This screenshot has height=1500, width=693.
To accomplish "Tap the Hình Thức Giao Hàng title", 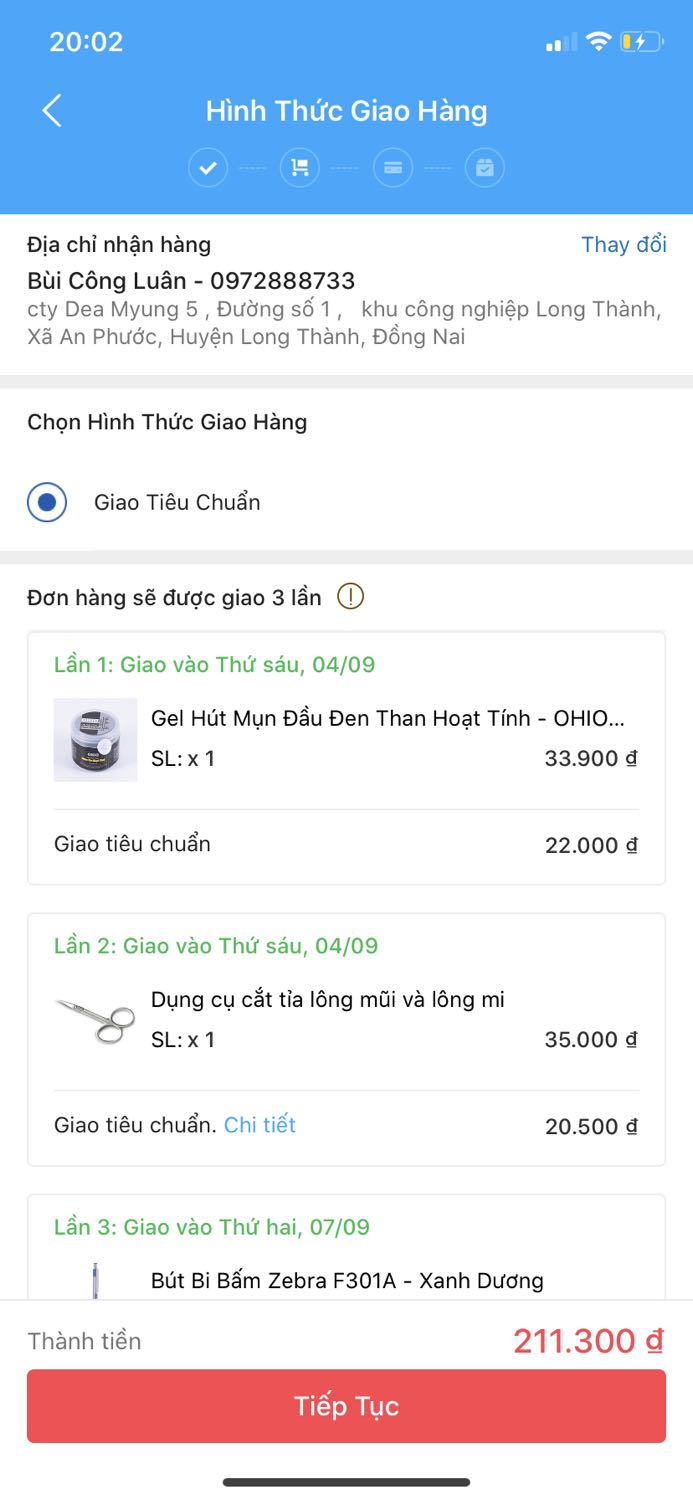I will 346,110.
